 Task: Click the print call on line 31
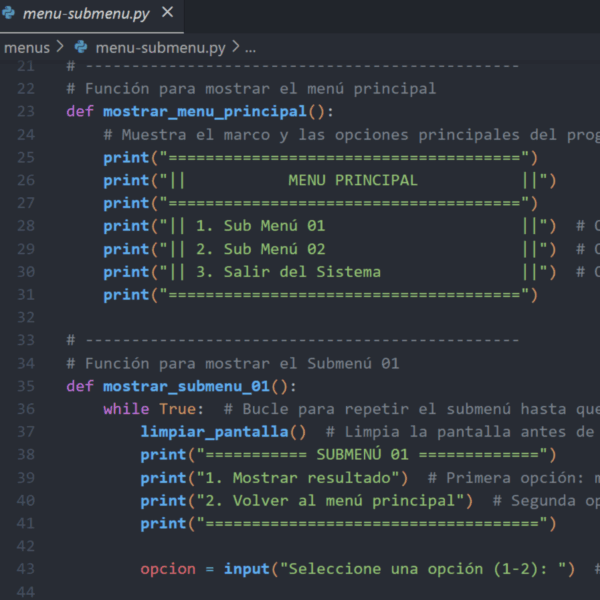(x=126, y=295)
